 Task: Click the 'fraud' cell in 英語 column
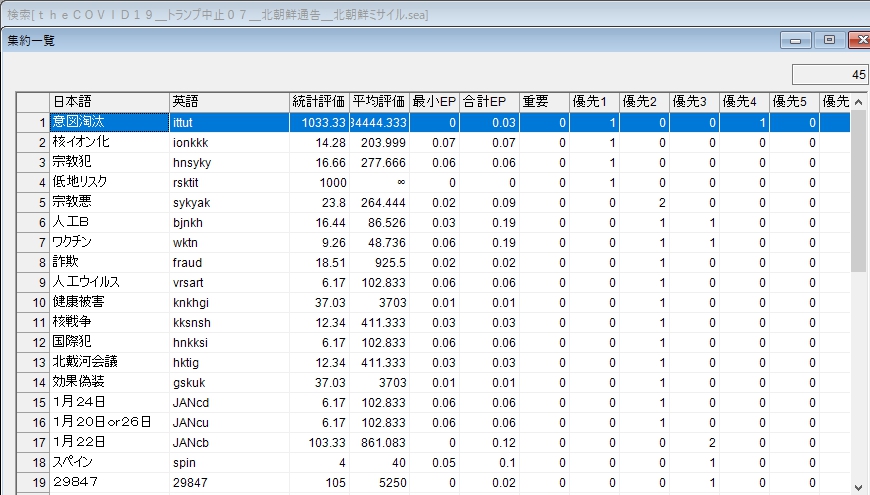[x=229, y=262]
